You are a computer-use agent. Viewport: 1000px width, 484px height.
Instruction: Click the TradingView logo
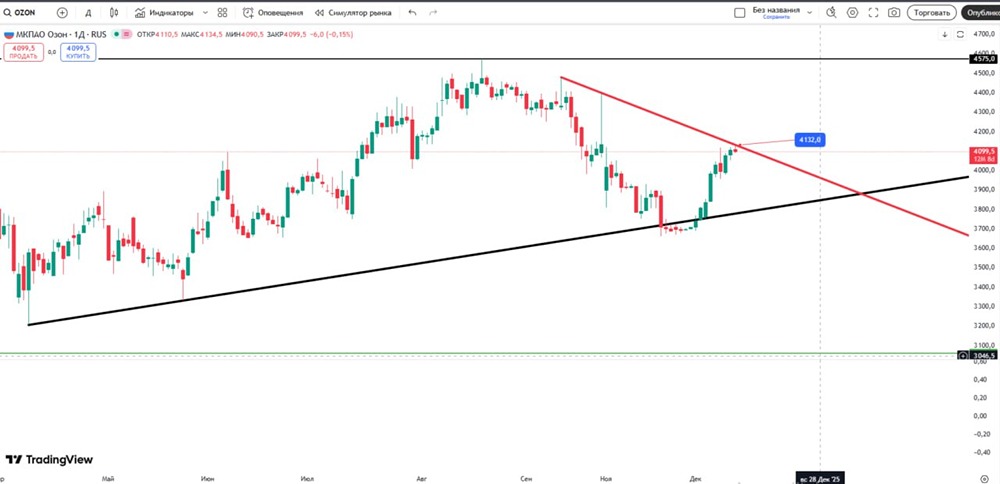coord(49,459)
